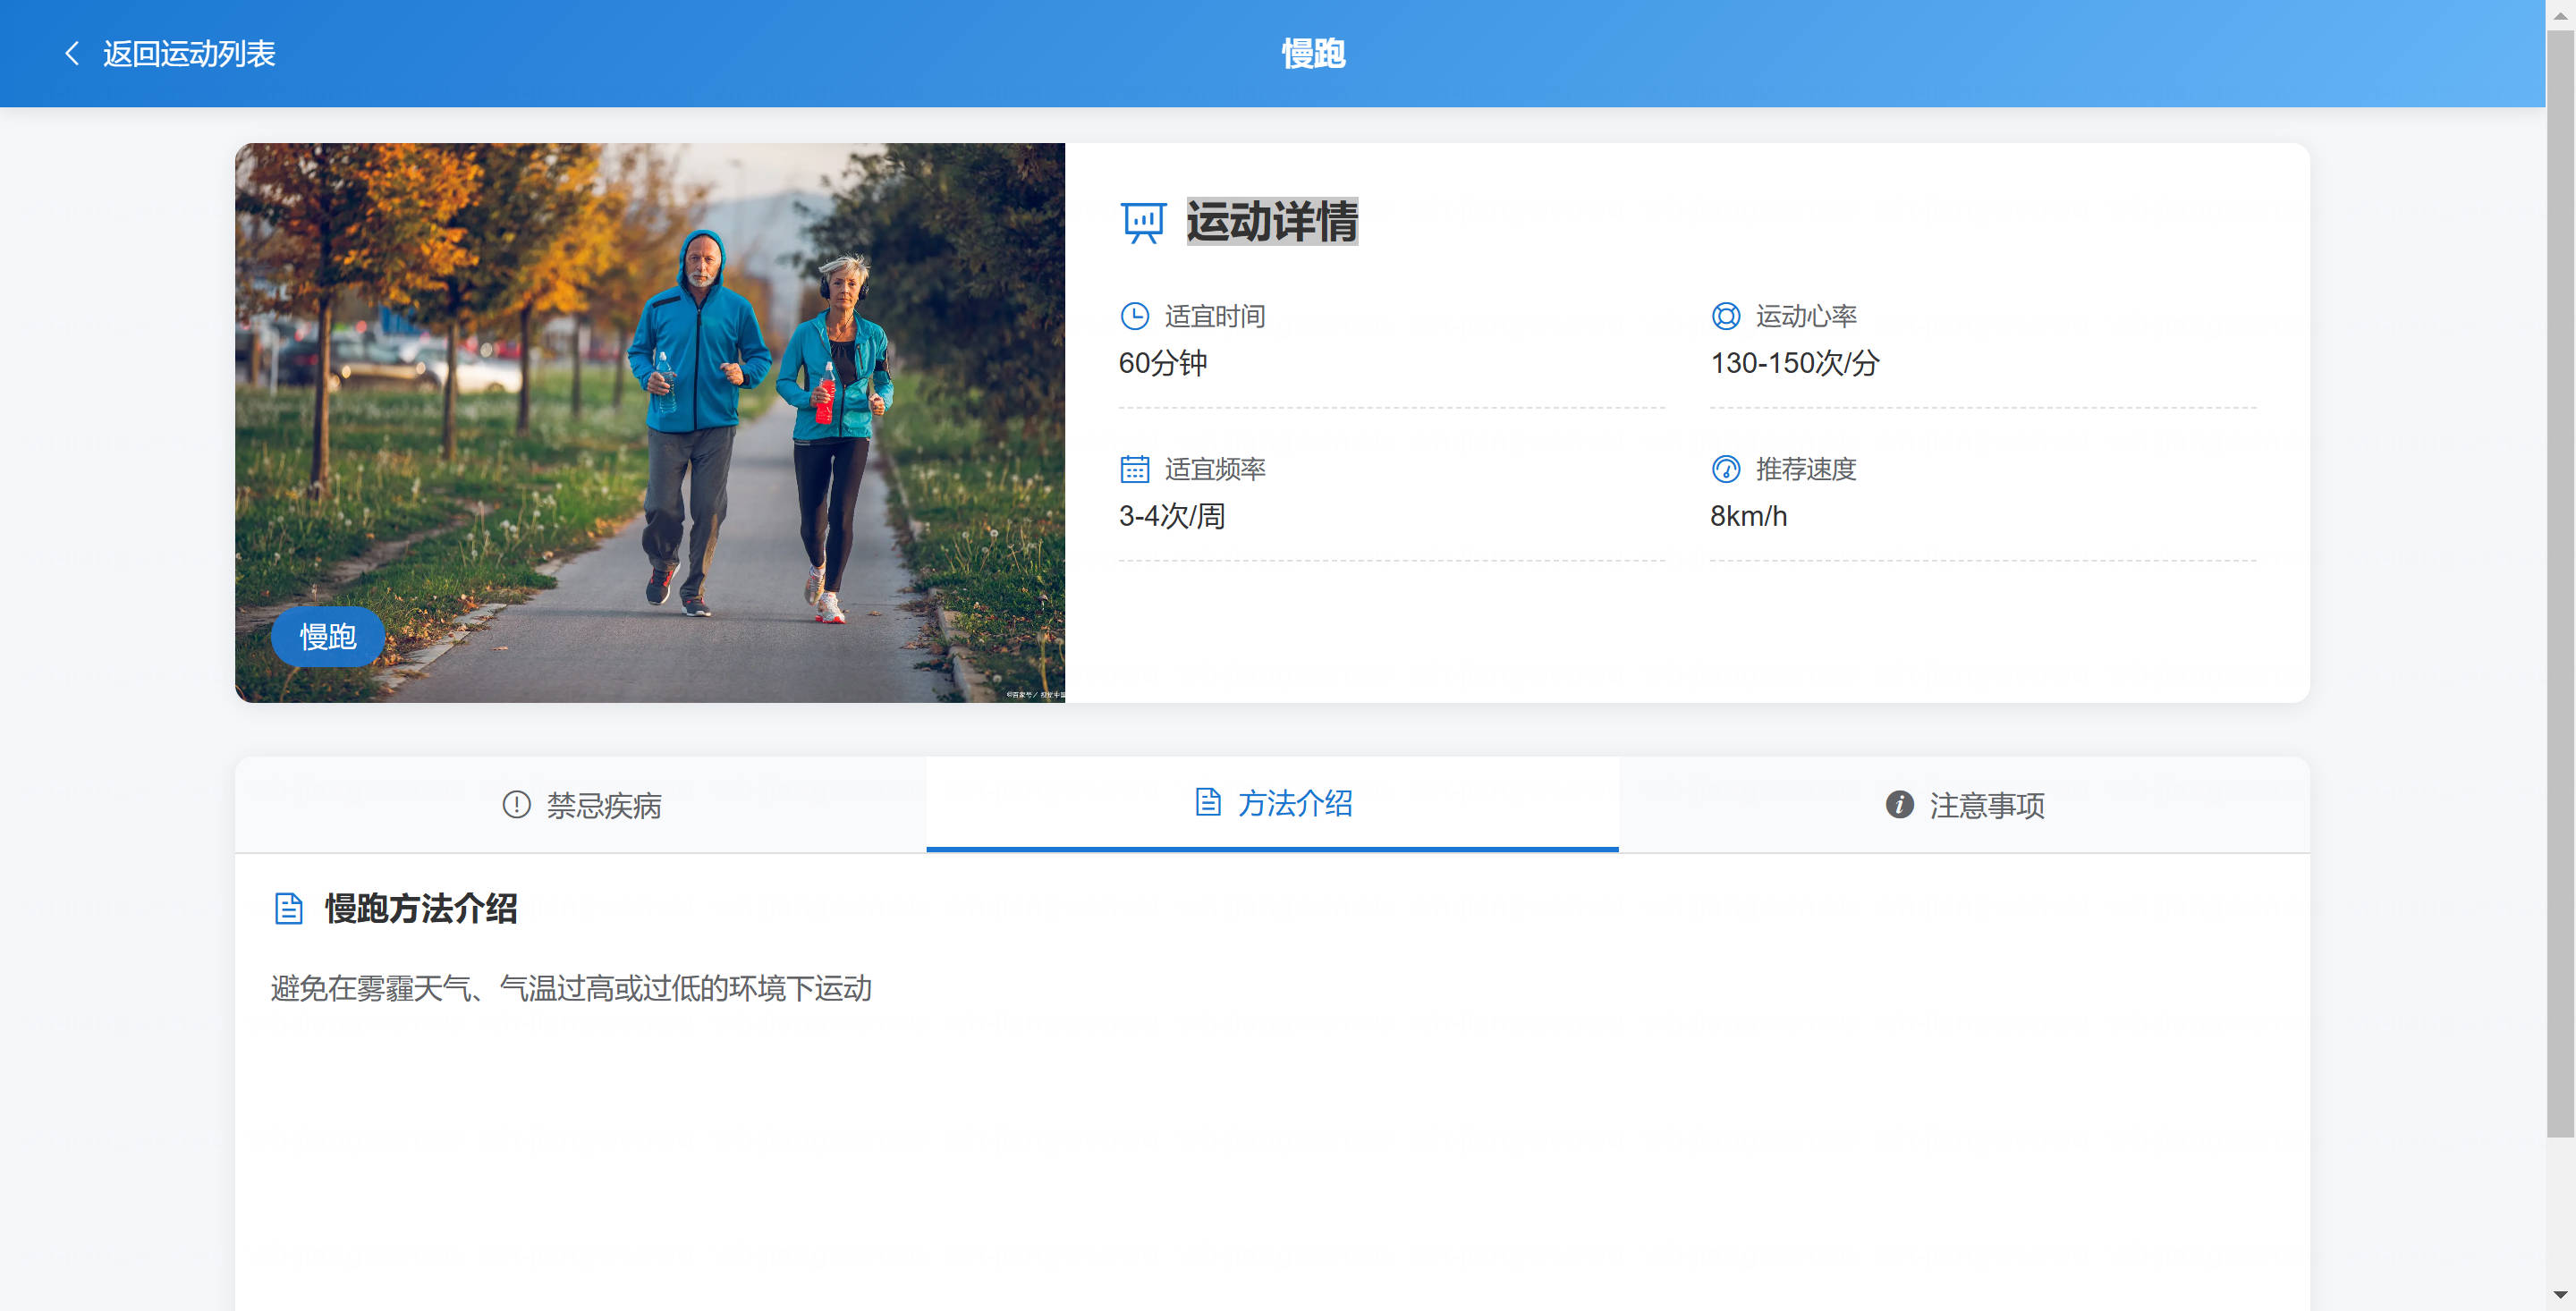Click the vertical scrollbar thumb
Viewport: 2576px width, 1311px height.
pyautogui.click(x=2560, y=584)
